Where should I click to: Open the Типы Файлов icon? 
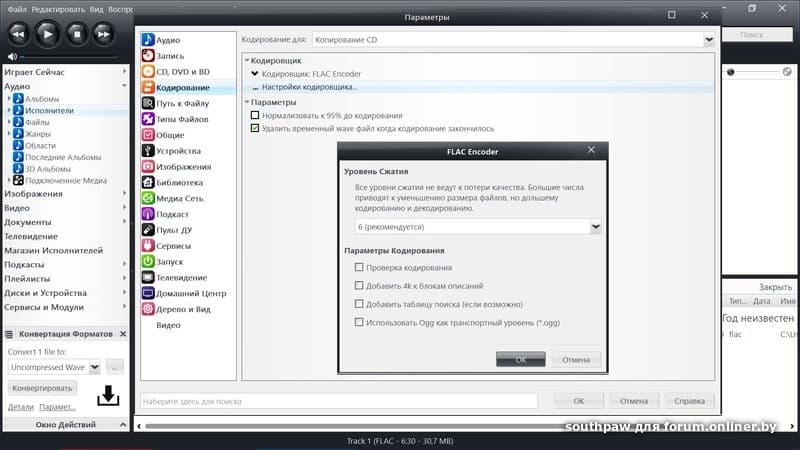pyautogui.click(x=148, y=118)
